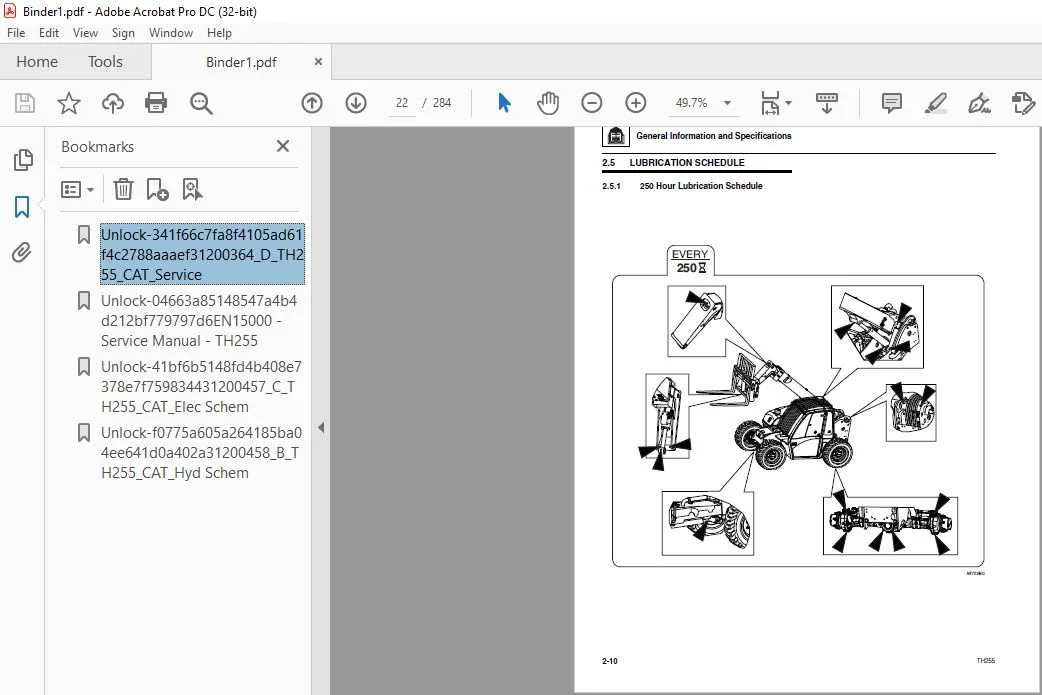The height and width of the screenshot is (695, 1042).
Task: Click the Save file icon
Action: coord(25,103)
